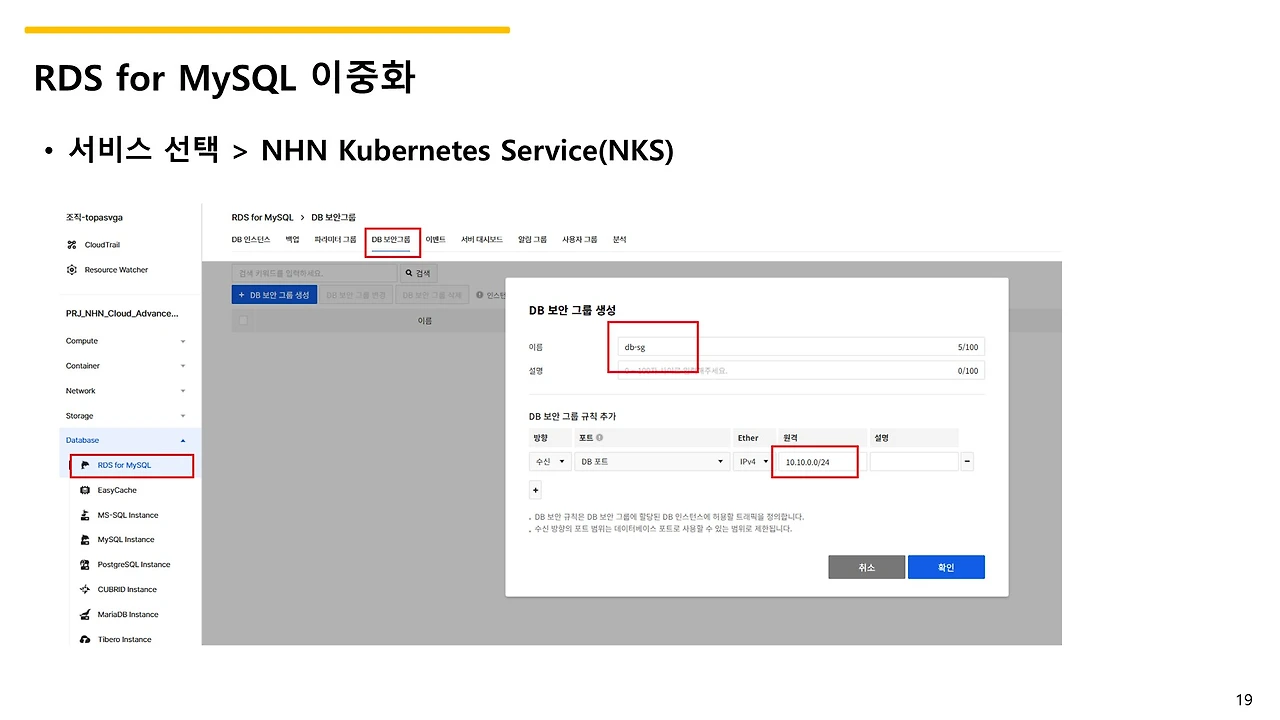The height and width of the screenshot is (720, 1280).
Task: Click RDS for MySQL in the breadcrumb
Action: [262, 217]
